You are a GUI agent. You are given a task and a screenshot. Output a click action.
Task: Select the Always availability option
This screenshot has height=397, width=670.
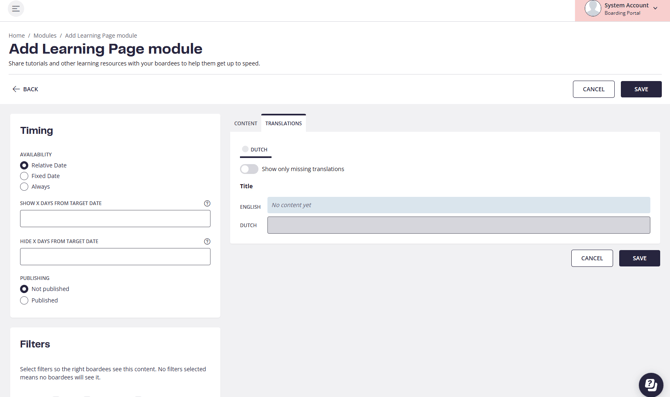24,187
